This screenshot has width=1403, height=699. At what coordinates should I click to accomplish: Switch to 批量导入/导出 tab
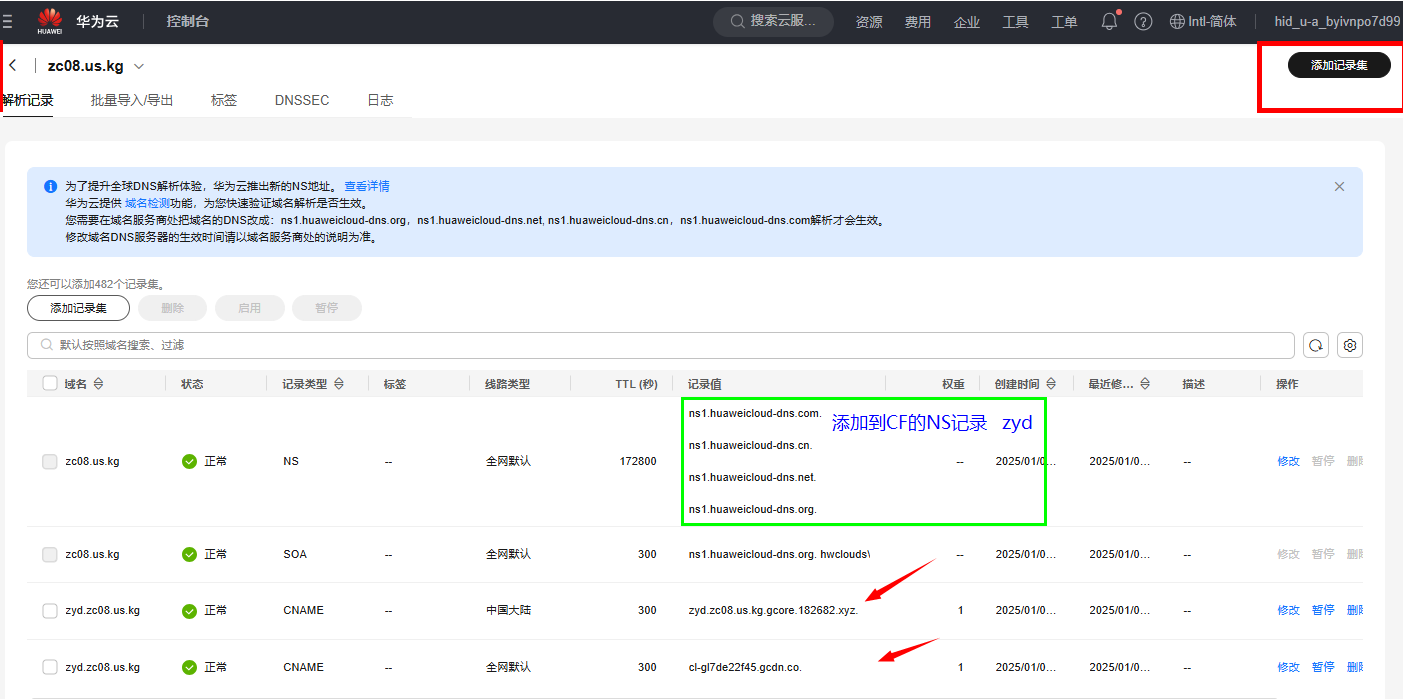click(x=132, y=100)
